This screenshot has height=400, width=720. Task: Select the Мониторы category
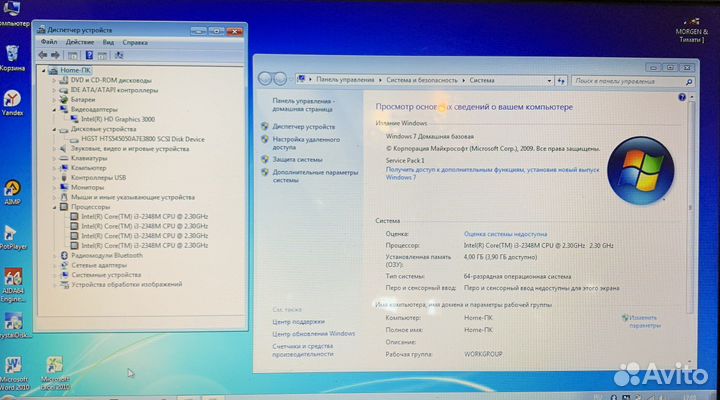(87, 187)
